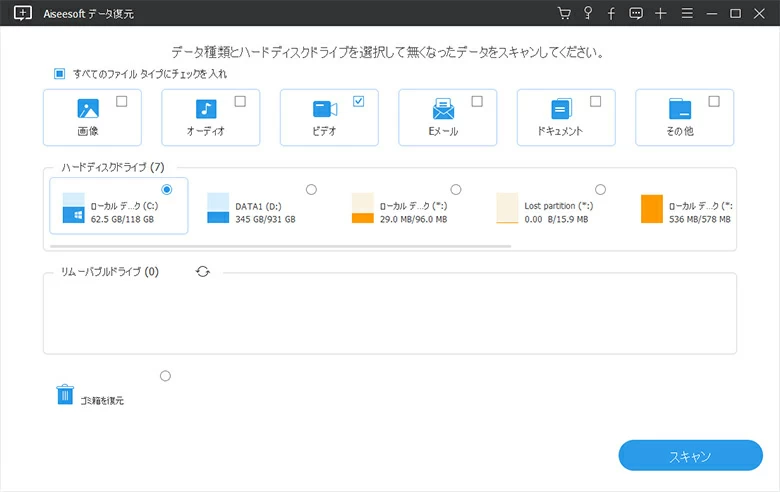The width and height of the screenshot is (780, 492).
Task: Click the Eメール envelope icon
Action: pyautogui.click(x=443, y=110)
